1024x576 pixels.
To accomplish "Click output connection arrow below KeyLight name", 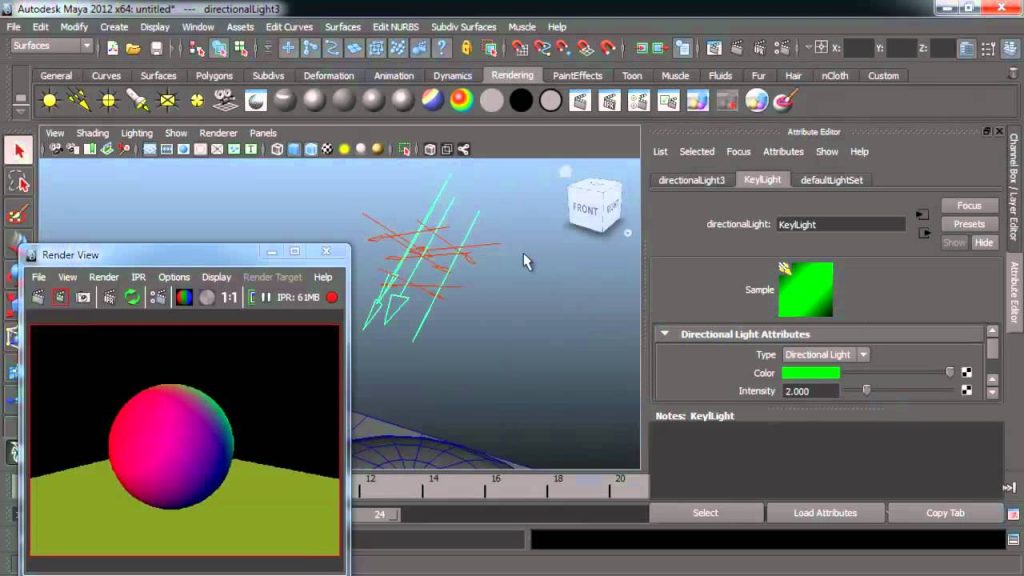I will (924, 233).
